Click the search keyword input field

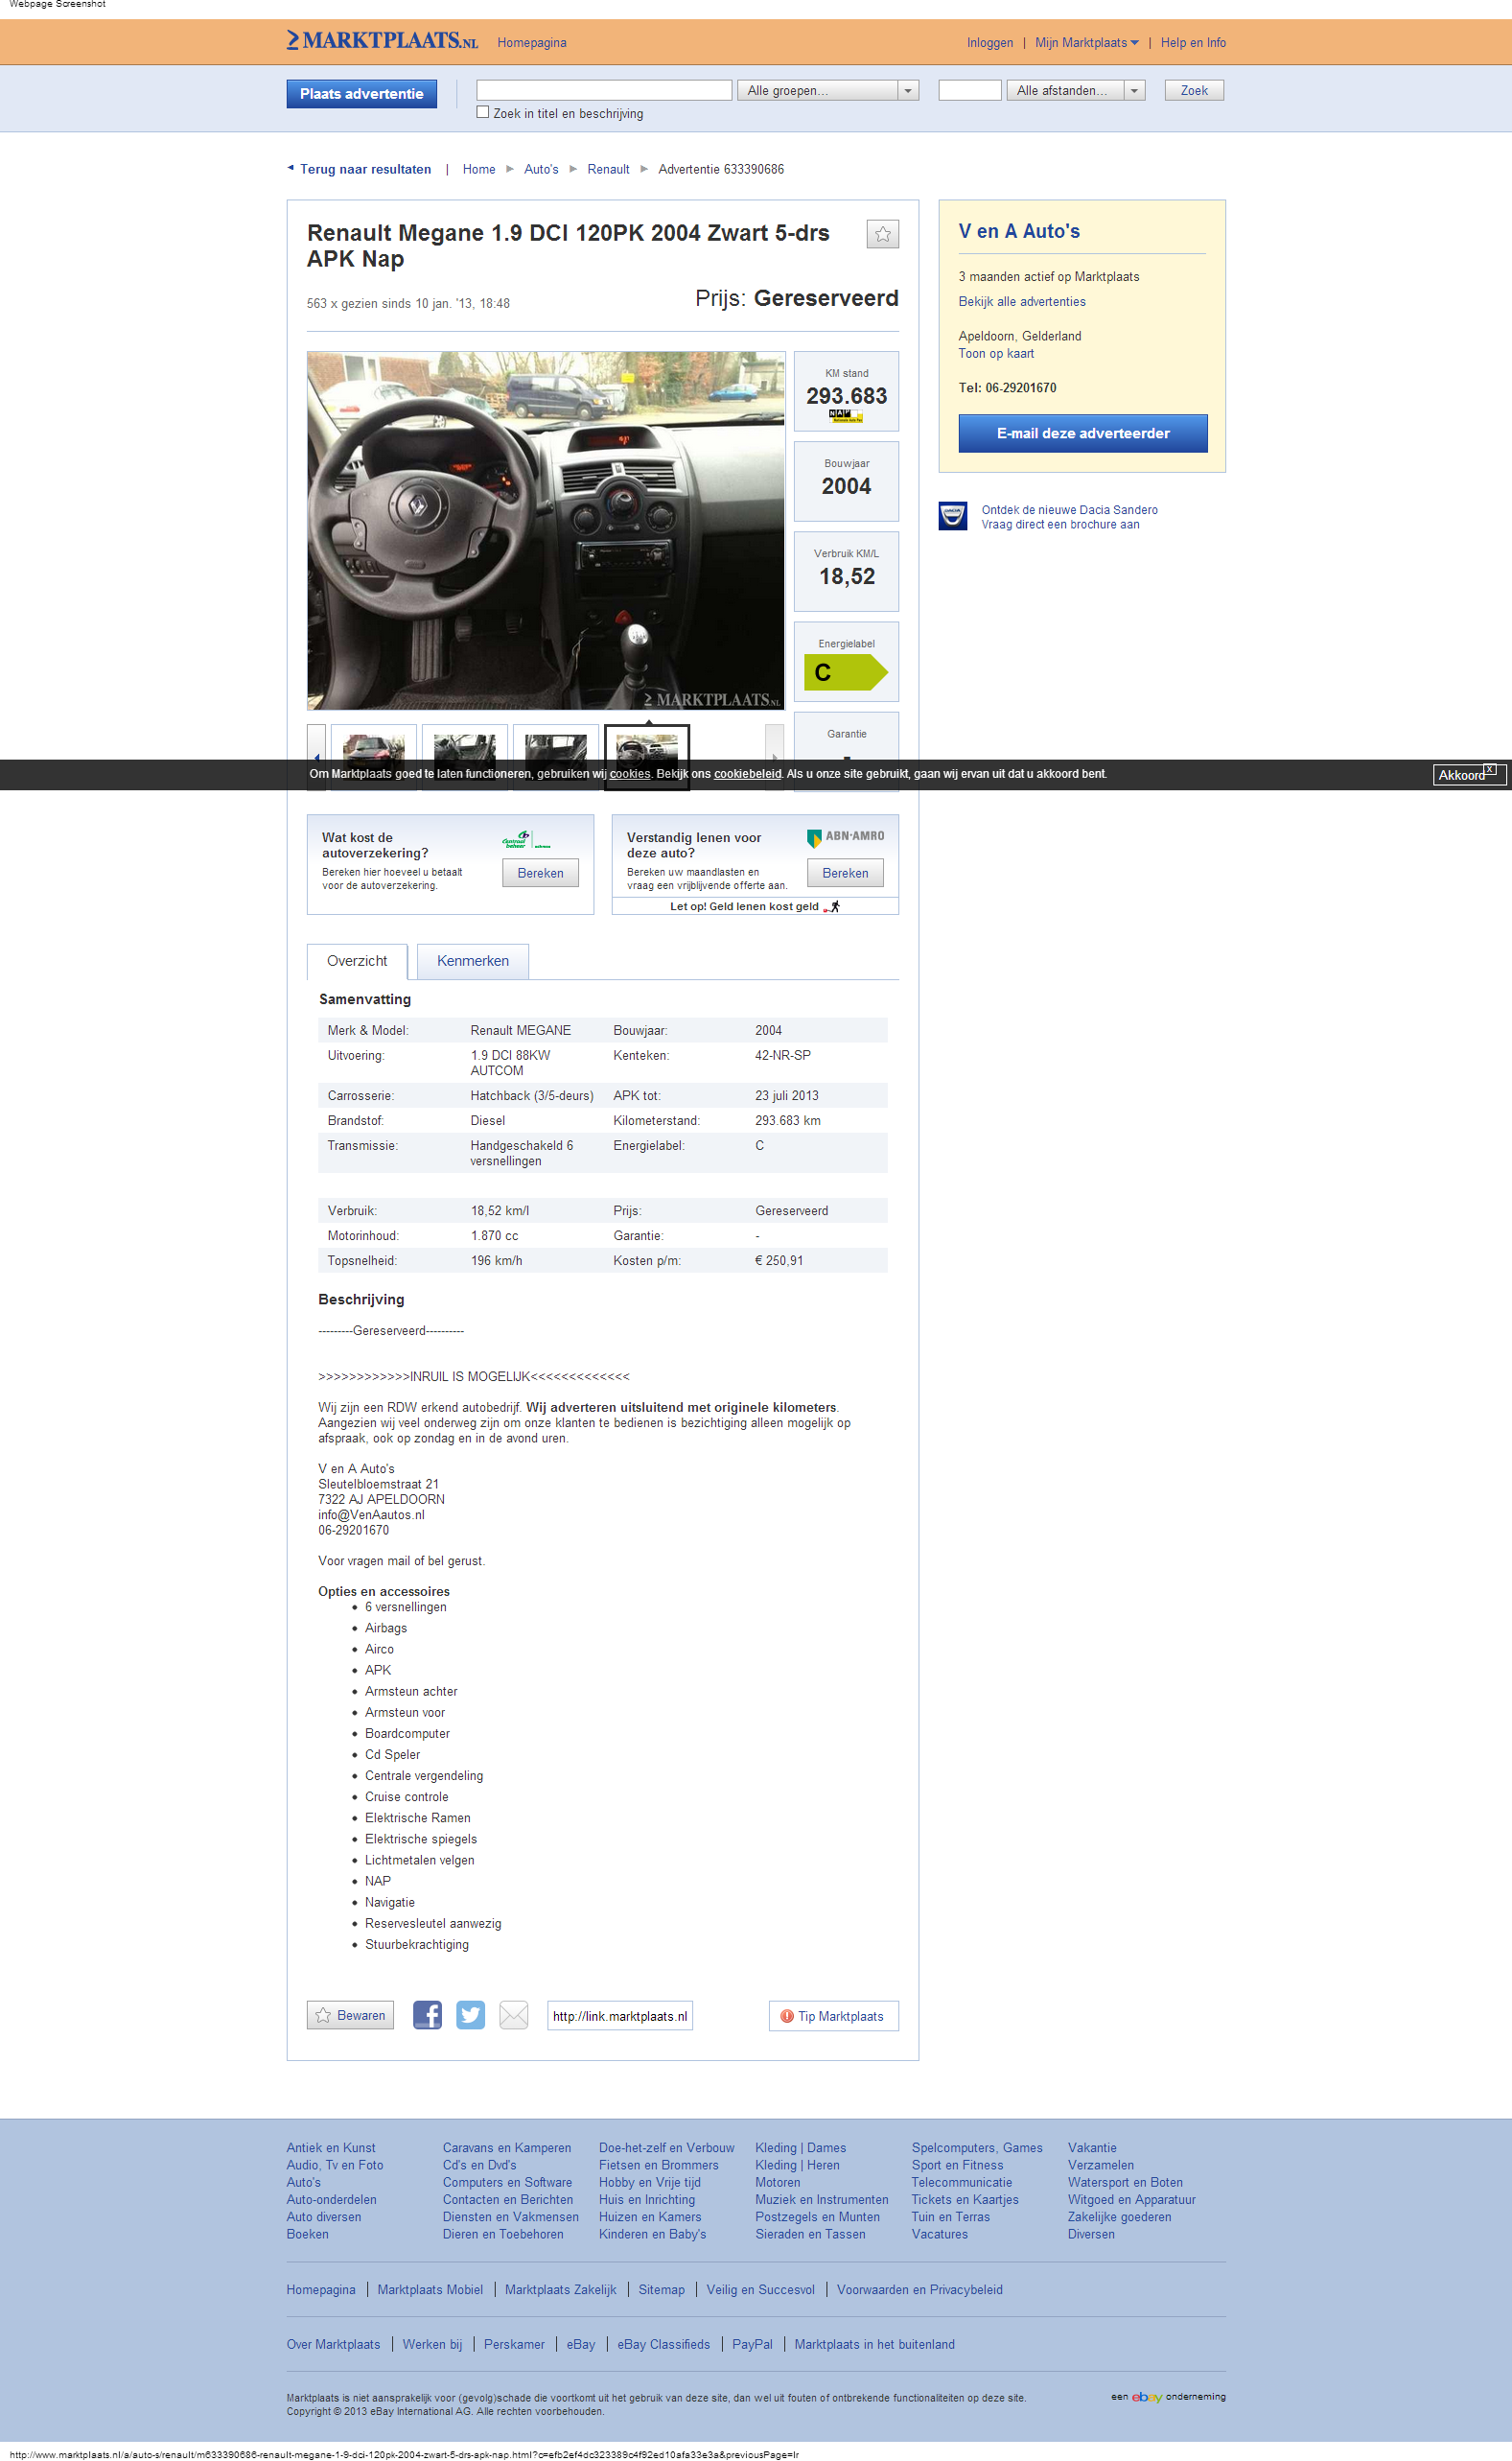[604, 90]
